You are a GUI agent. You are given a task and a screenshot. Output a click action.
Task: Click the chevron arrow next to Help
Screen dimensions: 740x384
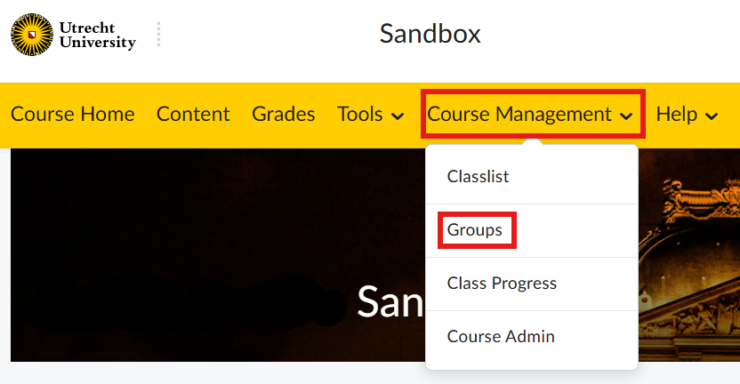711,116
